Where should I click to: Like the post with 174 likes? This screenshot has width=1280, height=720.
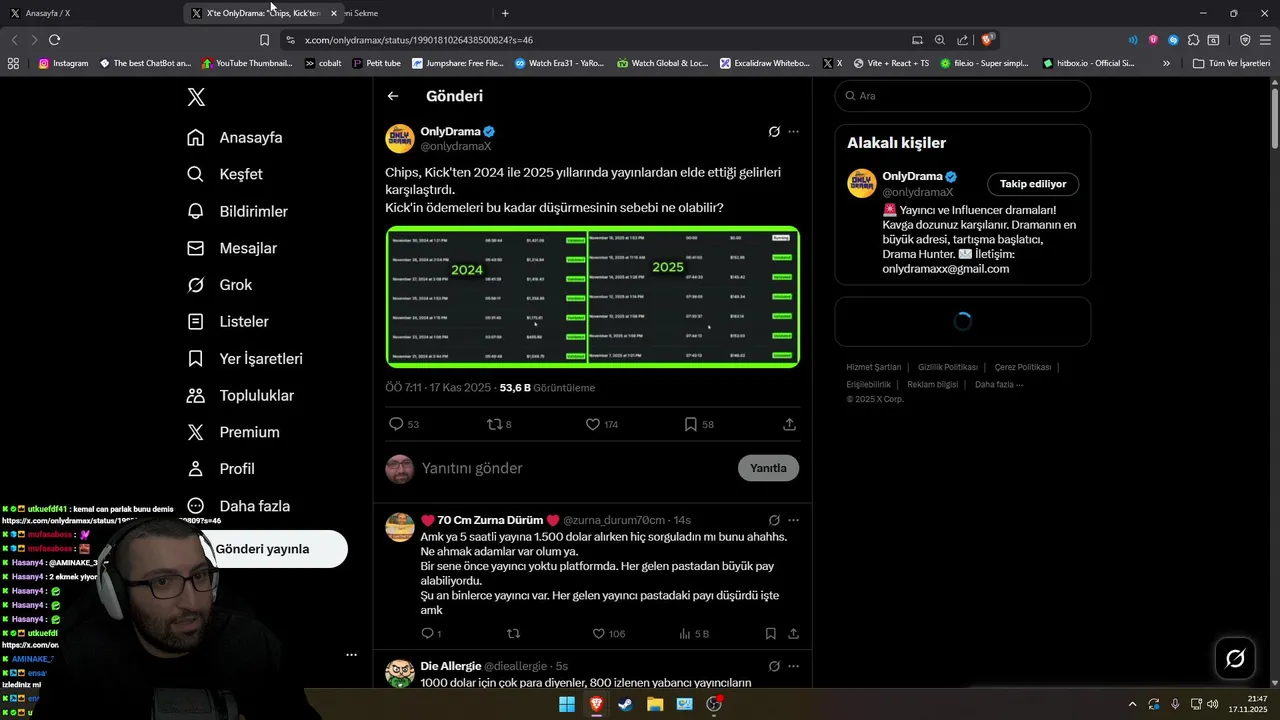click(593, 424)
